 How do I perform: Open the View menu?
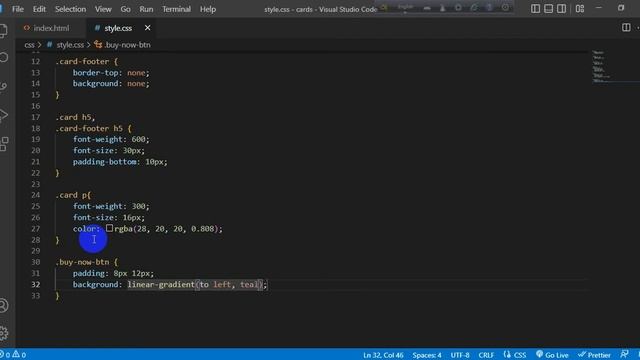pyautogui.click(x=103, y=9)
